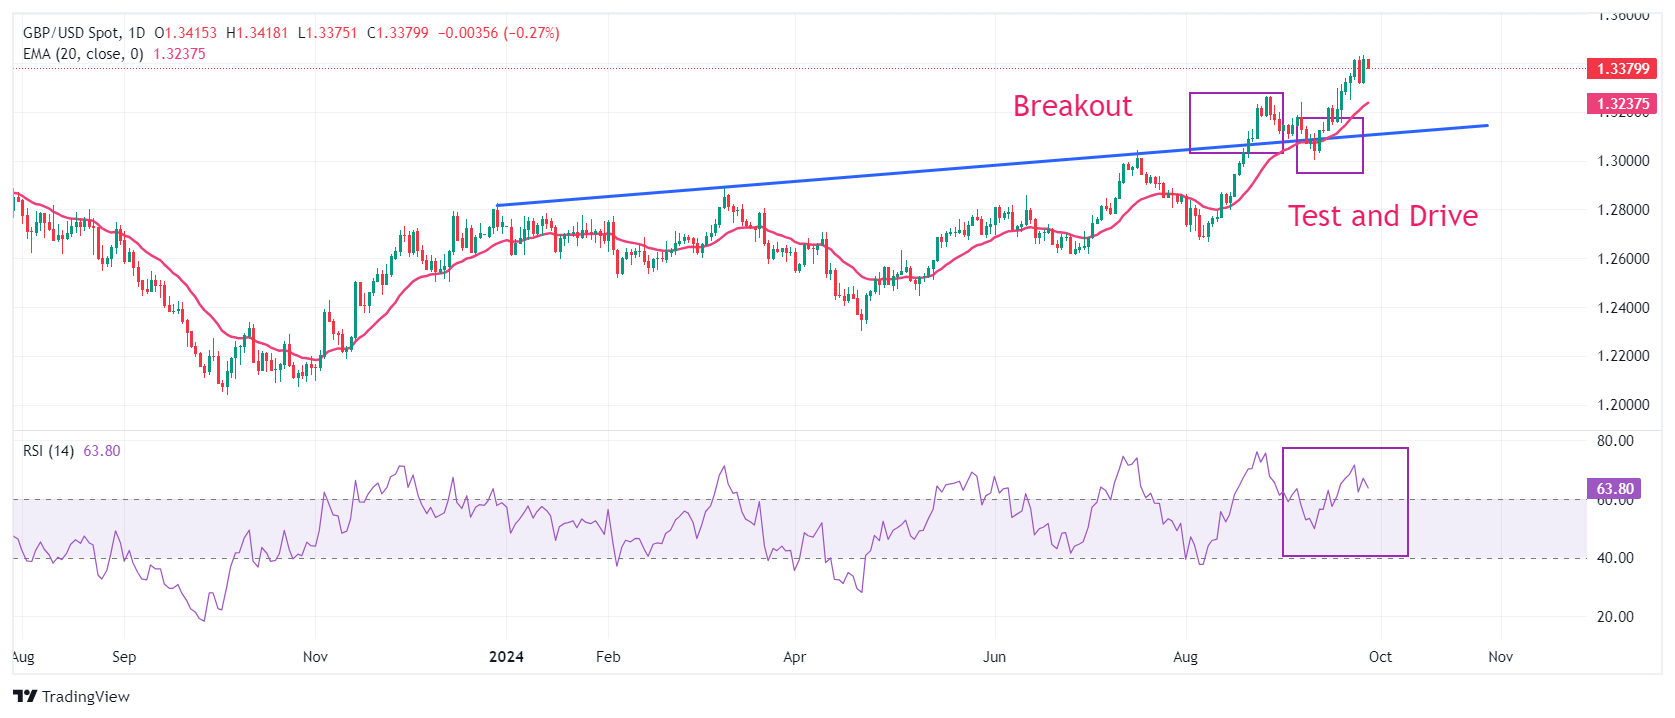Click the 80.00 level on the RSI axis
1675x718 pixels.
pos(1615,441)
